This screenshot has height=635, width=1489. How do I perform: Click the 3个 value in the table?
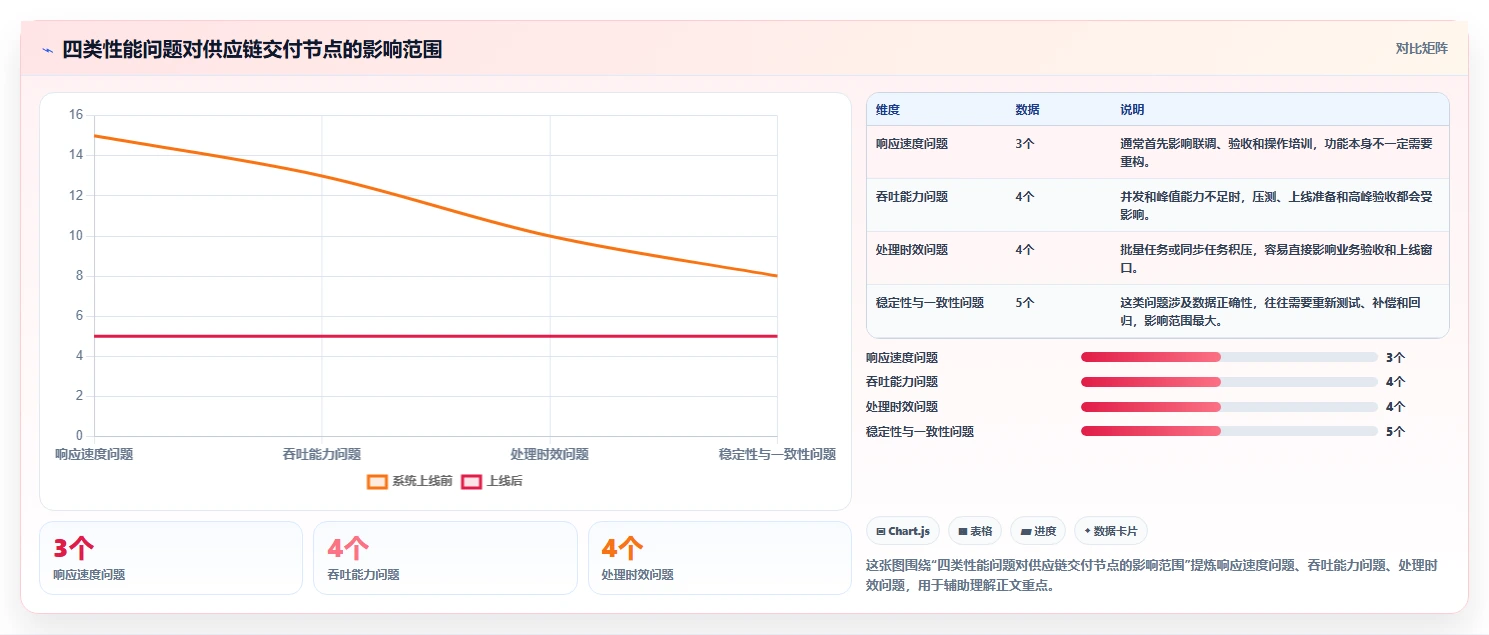click(1025, 144)
